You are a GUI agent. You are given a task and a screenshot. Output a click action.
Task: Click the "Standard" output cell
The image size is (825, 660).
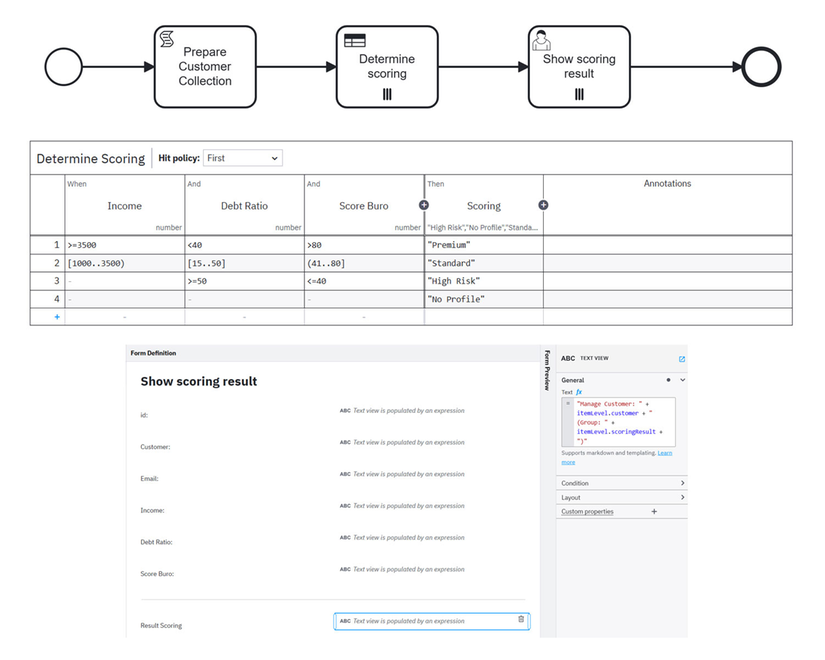[x=484, y=263]
